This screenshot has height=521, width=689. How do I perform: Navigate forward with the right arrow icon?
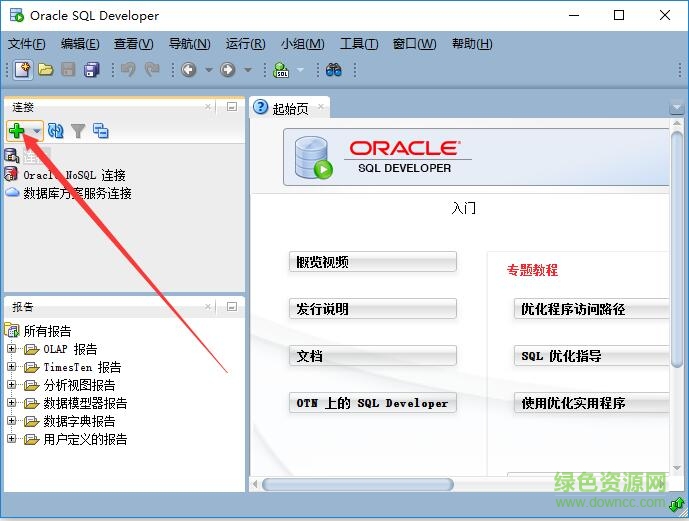(x=227, y=69)
